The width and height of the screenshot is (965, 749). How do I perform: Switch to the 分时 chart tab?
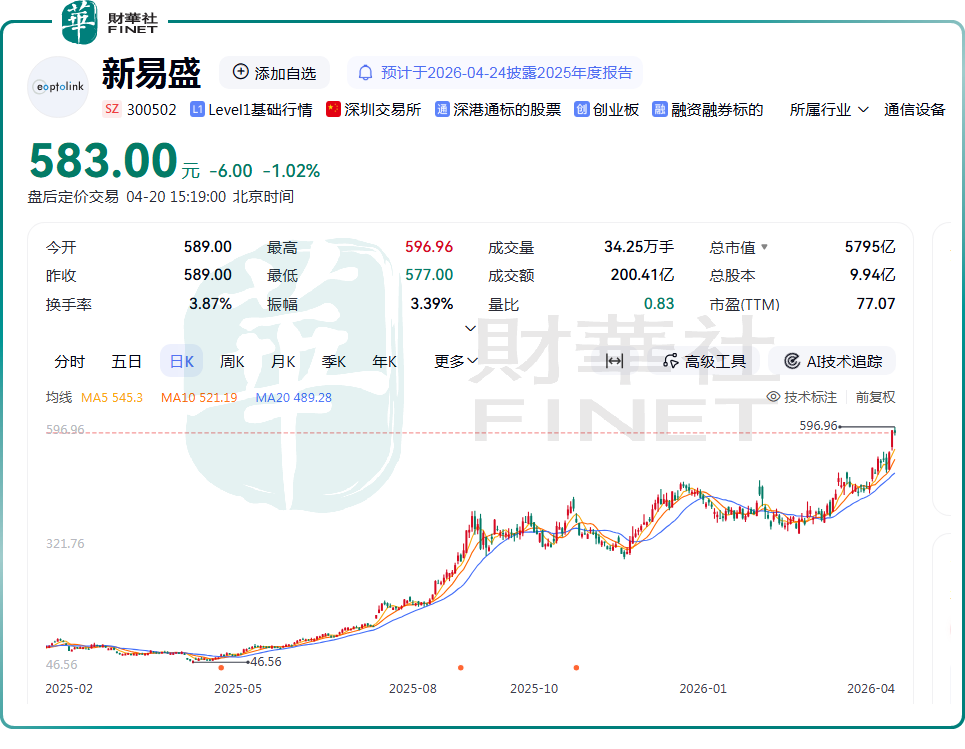coord(70,361)
